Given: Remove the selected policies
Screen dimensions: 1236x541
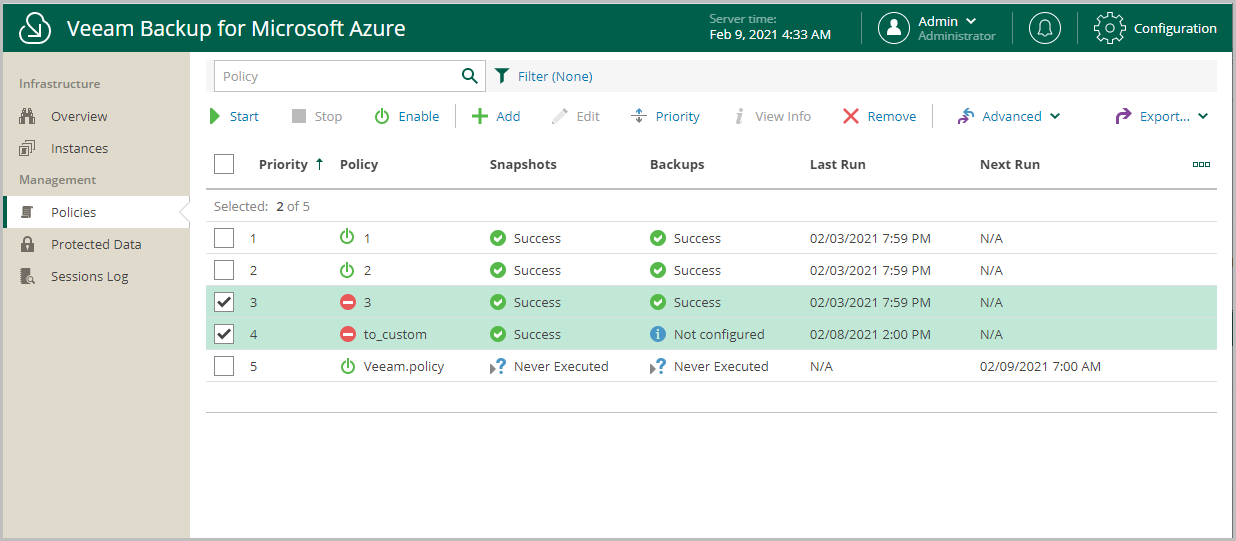Looking at the screenshot, I should pyautogui.click(x=880, y=116).
